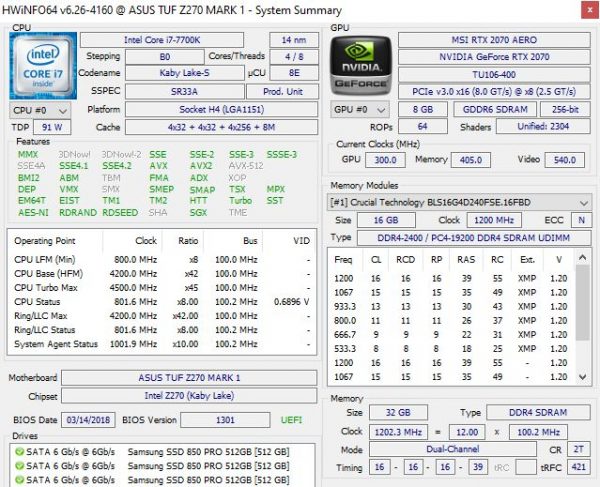Click the total memory 32 GB field
This screenshot has width=600, height=487.
[x=398, y=412]
